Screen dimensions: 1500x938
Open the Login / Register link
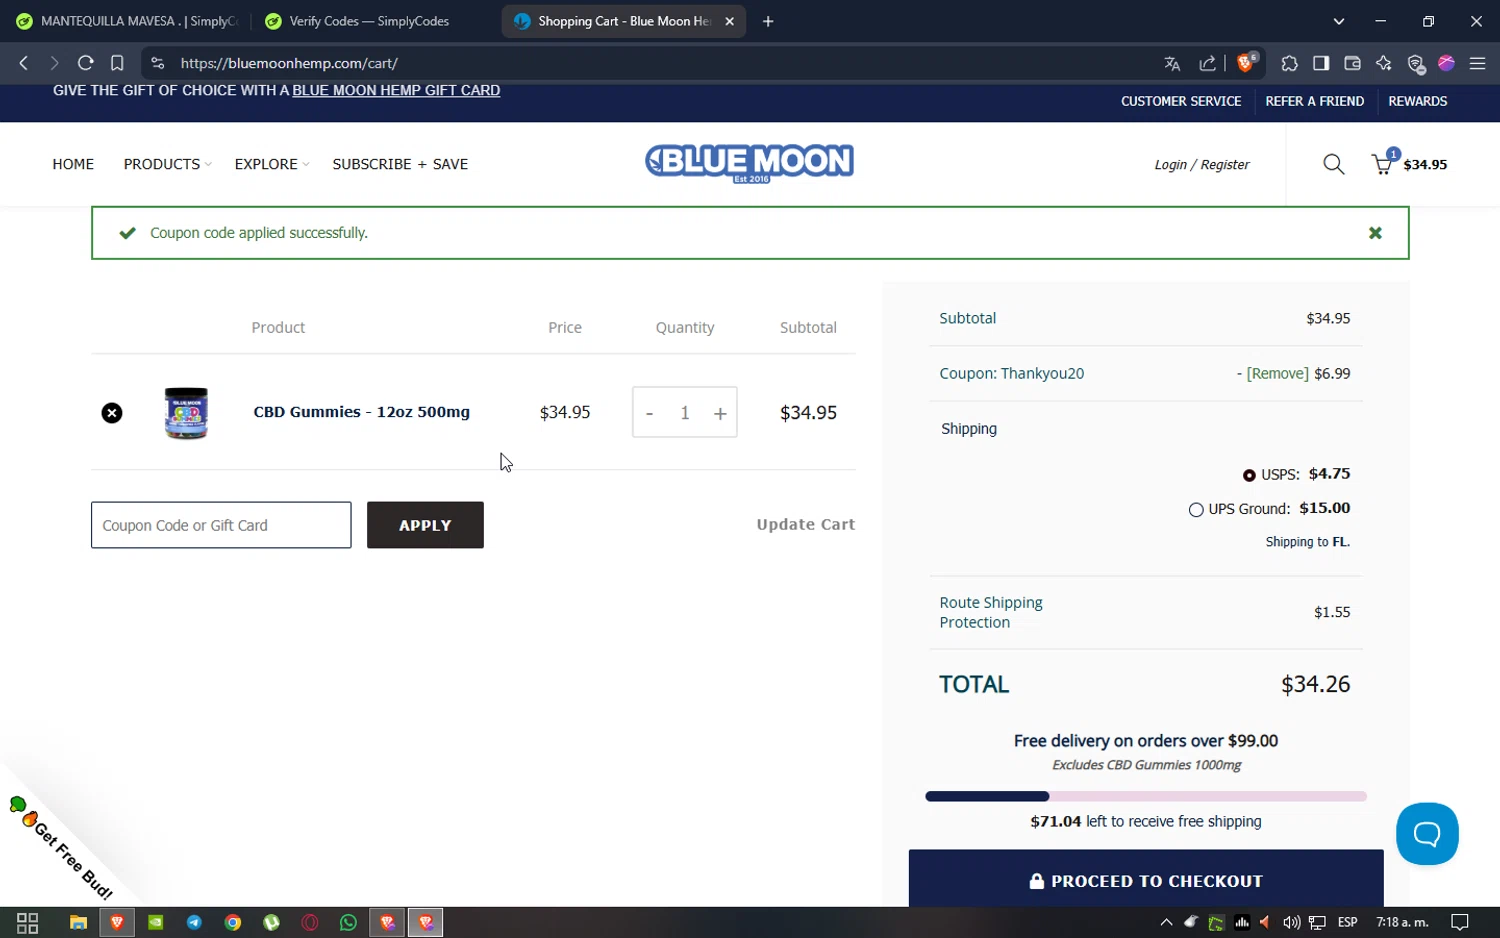coord(1202,164)
